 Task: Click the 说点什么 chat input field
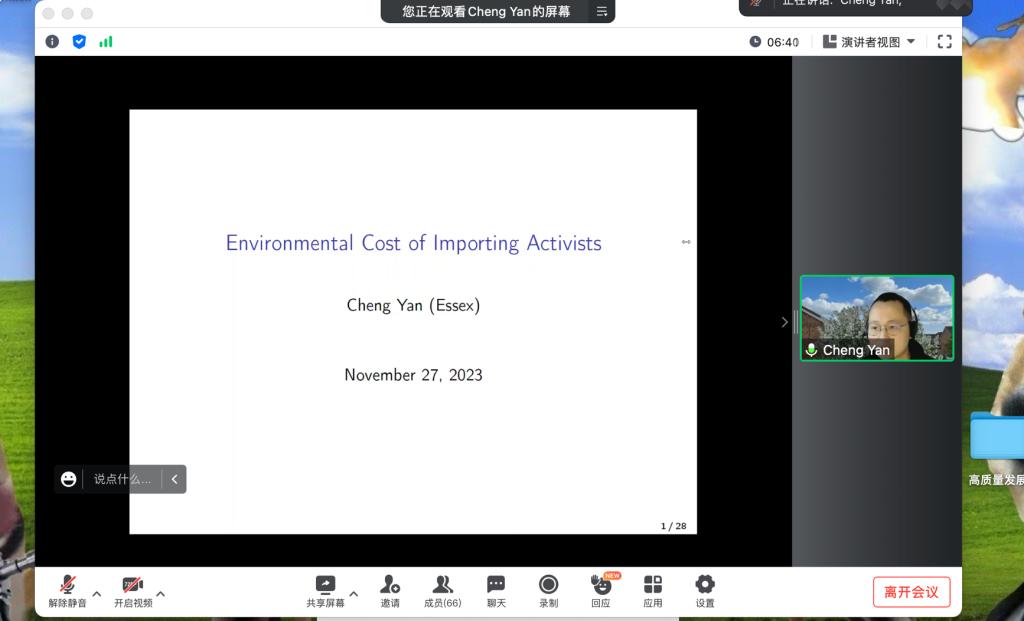(122, 479)
